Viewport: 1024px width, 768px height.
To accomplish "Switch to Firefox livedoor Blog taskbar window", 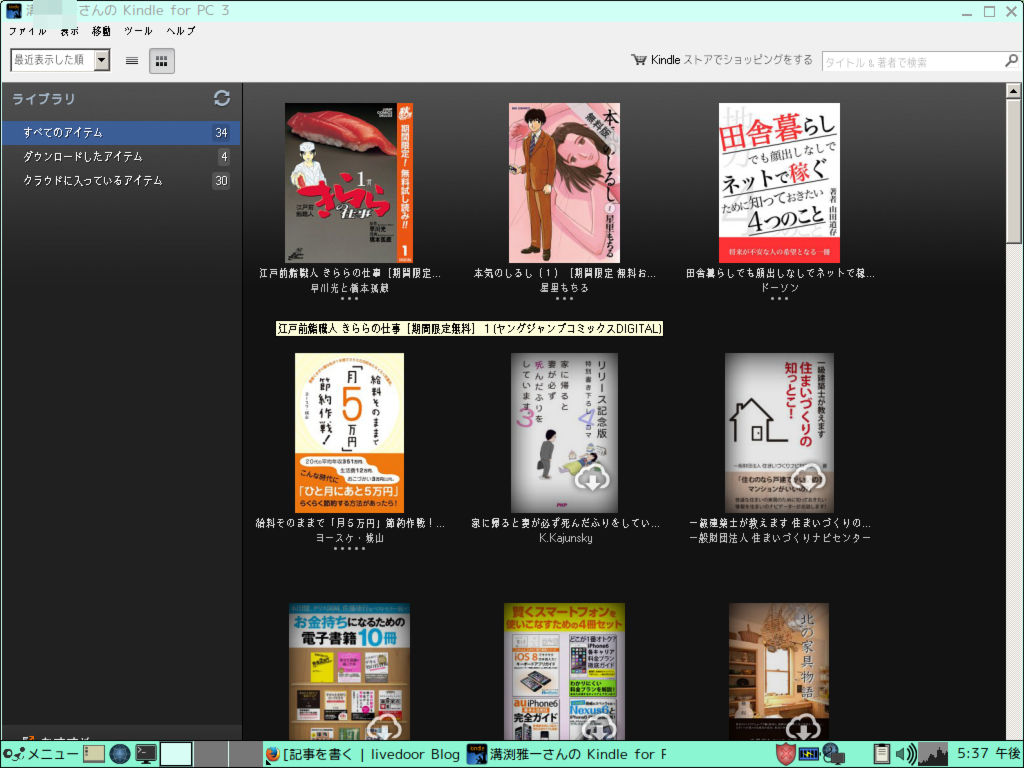I will pos(363,754).
